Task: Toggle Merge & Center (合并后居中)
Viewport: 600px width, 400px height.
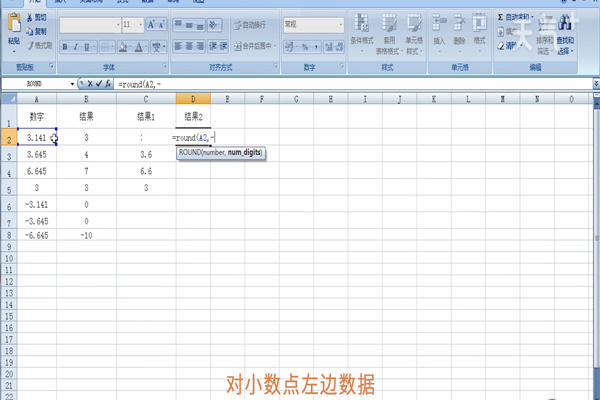Action: tap(253, 46)
